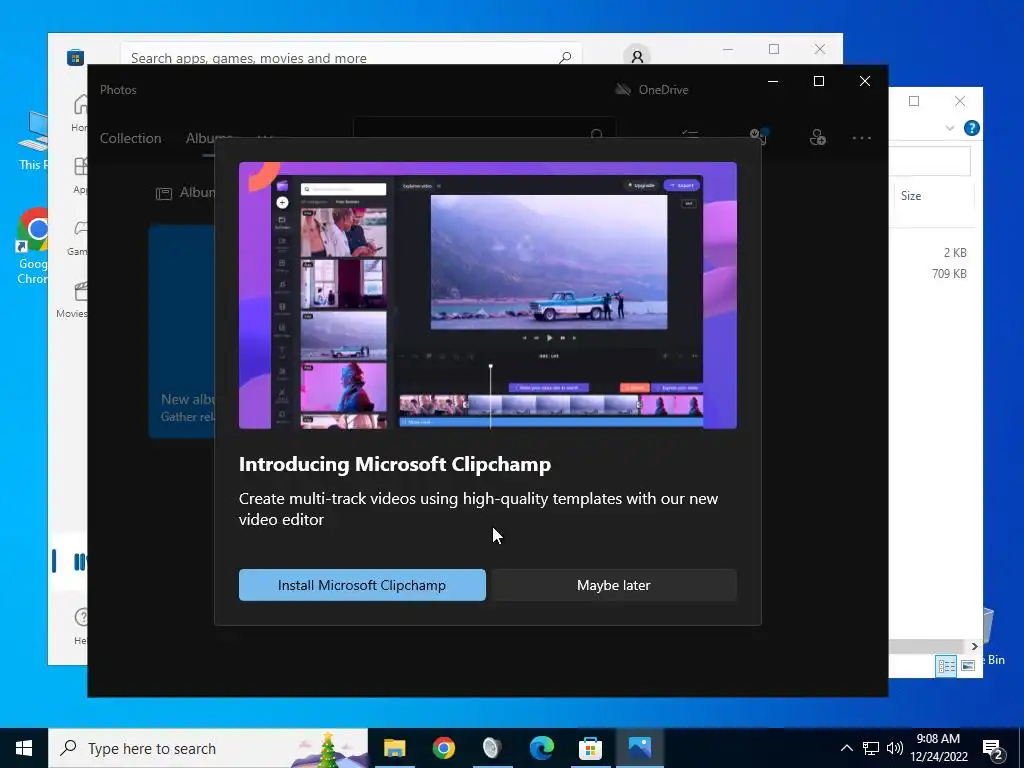The height and width of the screenshot is (768, 1024).
Task: Open the Albums tab in Photos
Action: tap(209, 138)
